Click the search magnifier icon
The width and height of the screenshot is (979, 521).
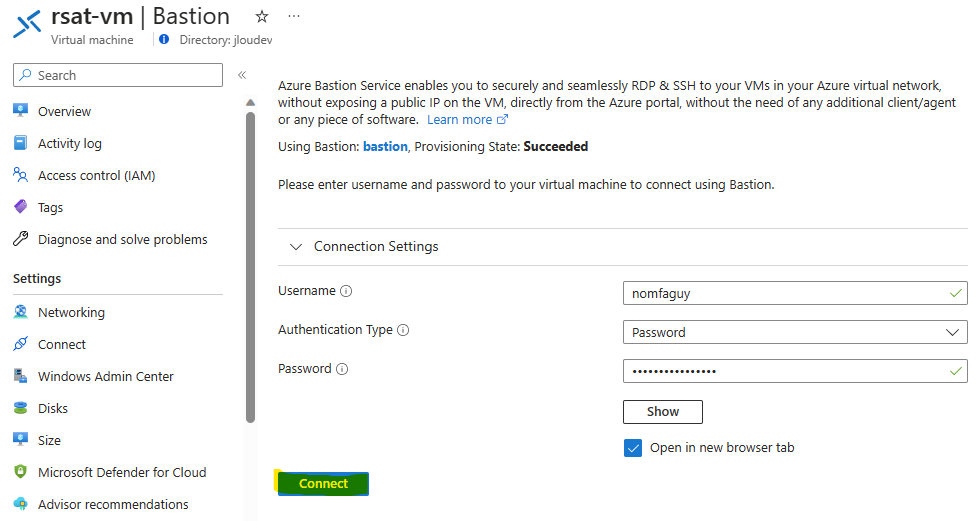coord(25,75)
